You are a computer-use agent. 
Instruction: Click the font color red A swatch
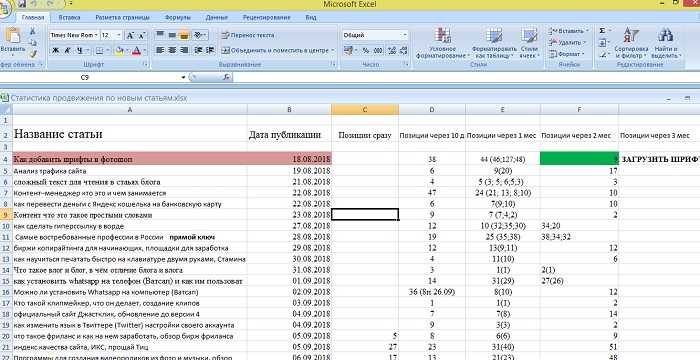click(x=136, y=50)
